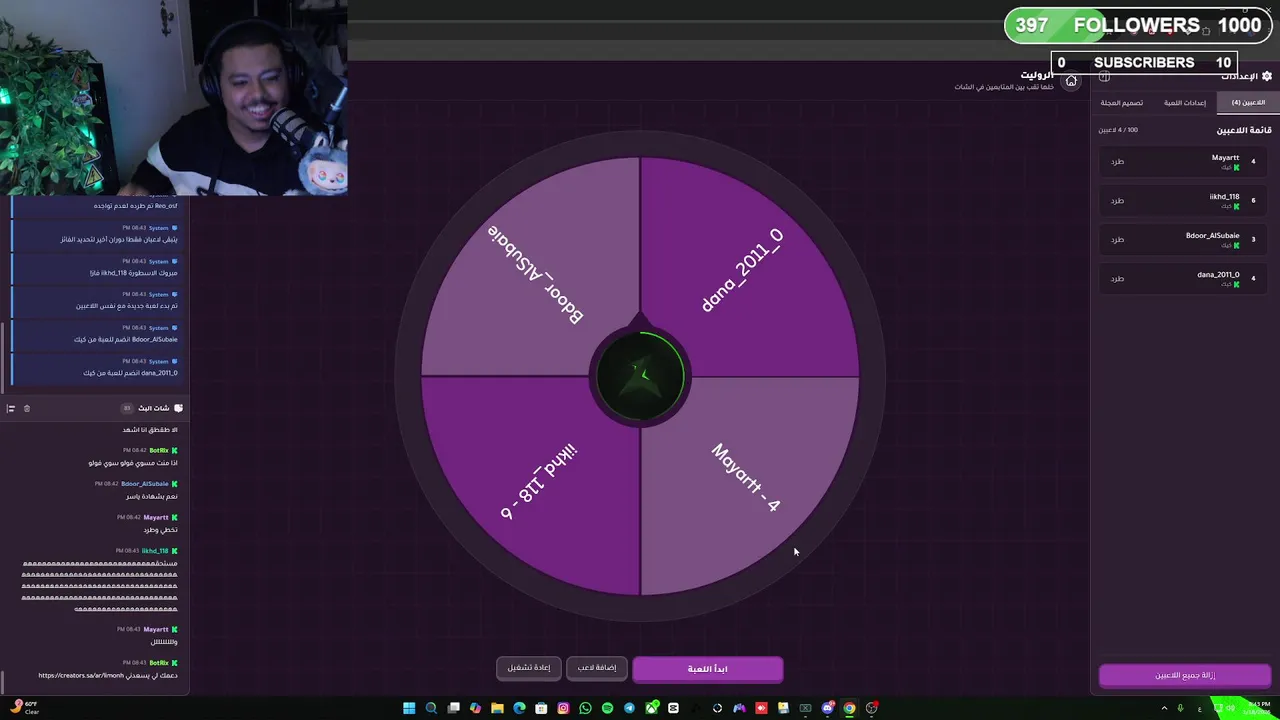Click the dana_2011_0 wheel segment

745,272
